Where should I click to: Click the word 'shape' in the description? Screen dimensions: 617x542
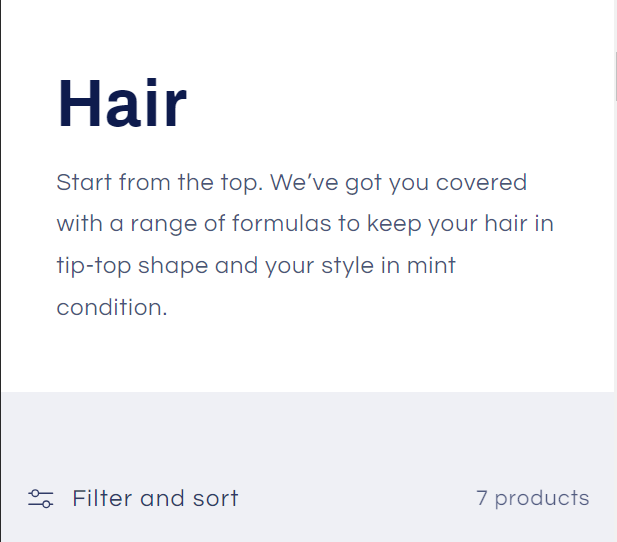(x=168, y=267)
